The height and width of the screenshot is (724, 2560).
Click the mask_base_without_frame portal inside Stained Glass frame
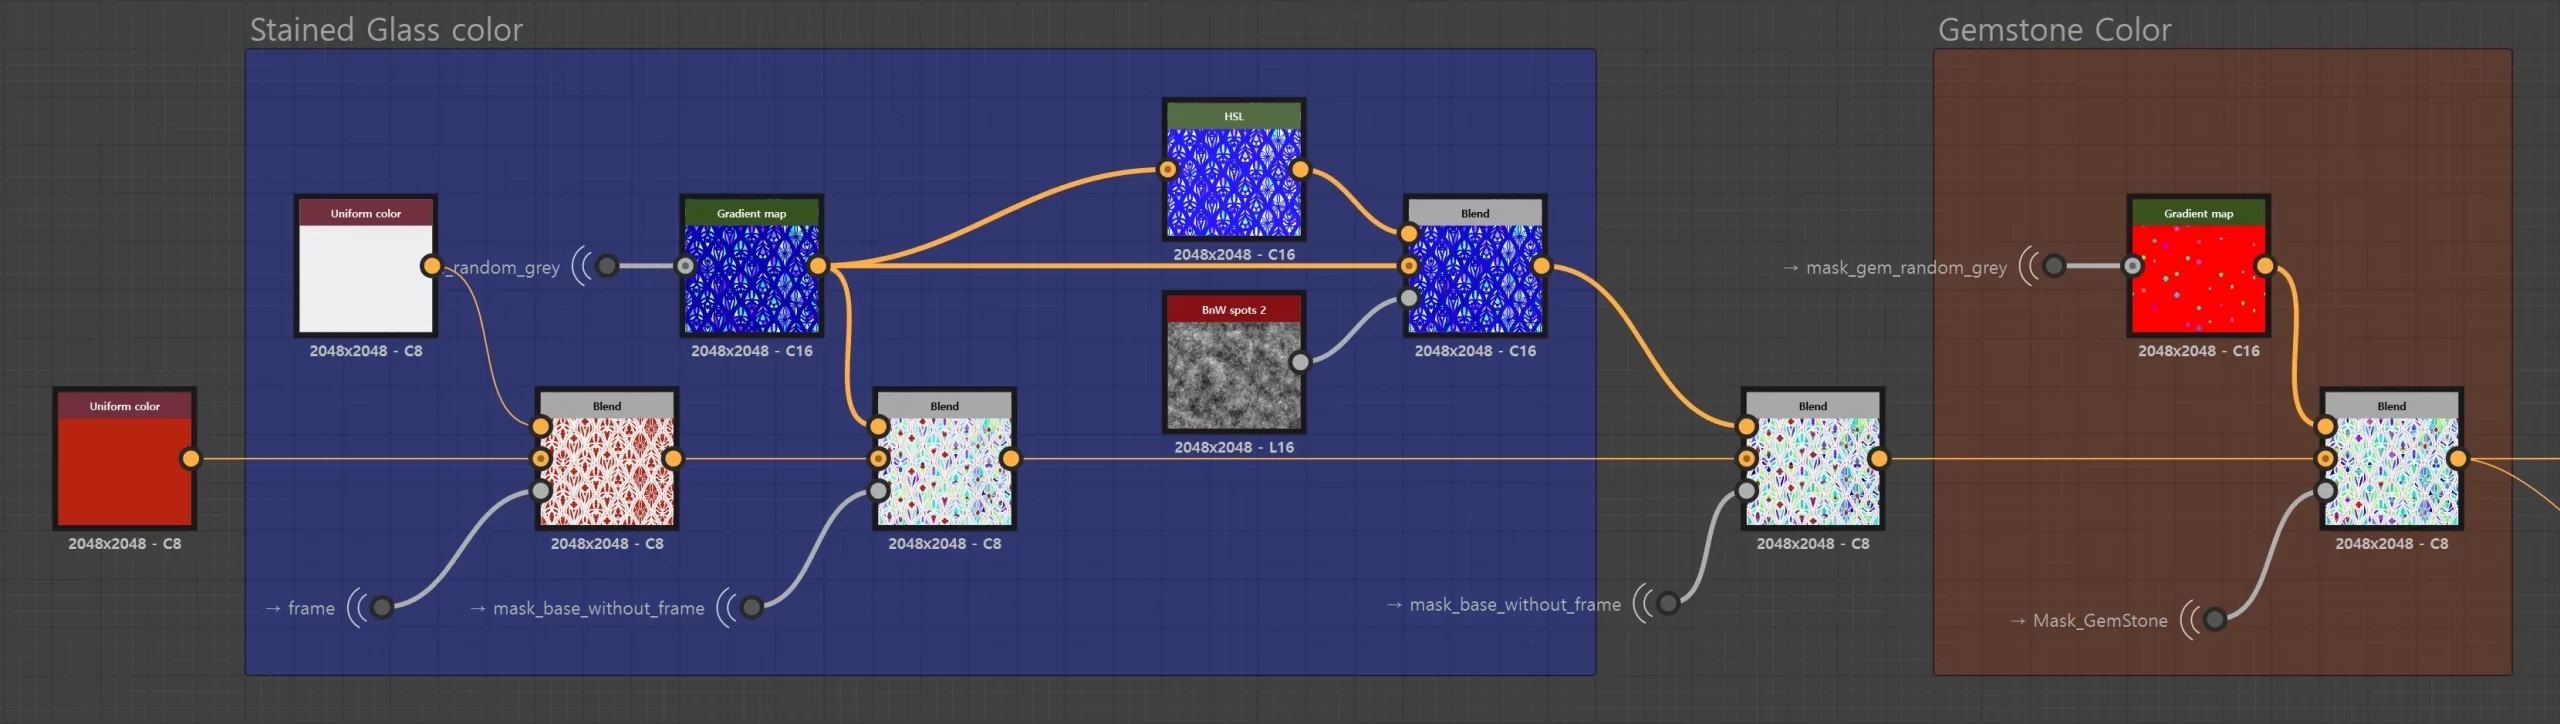click(x=751, y=607)
